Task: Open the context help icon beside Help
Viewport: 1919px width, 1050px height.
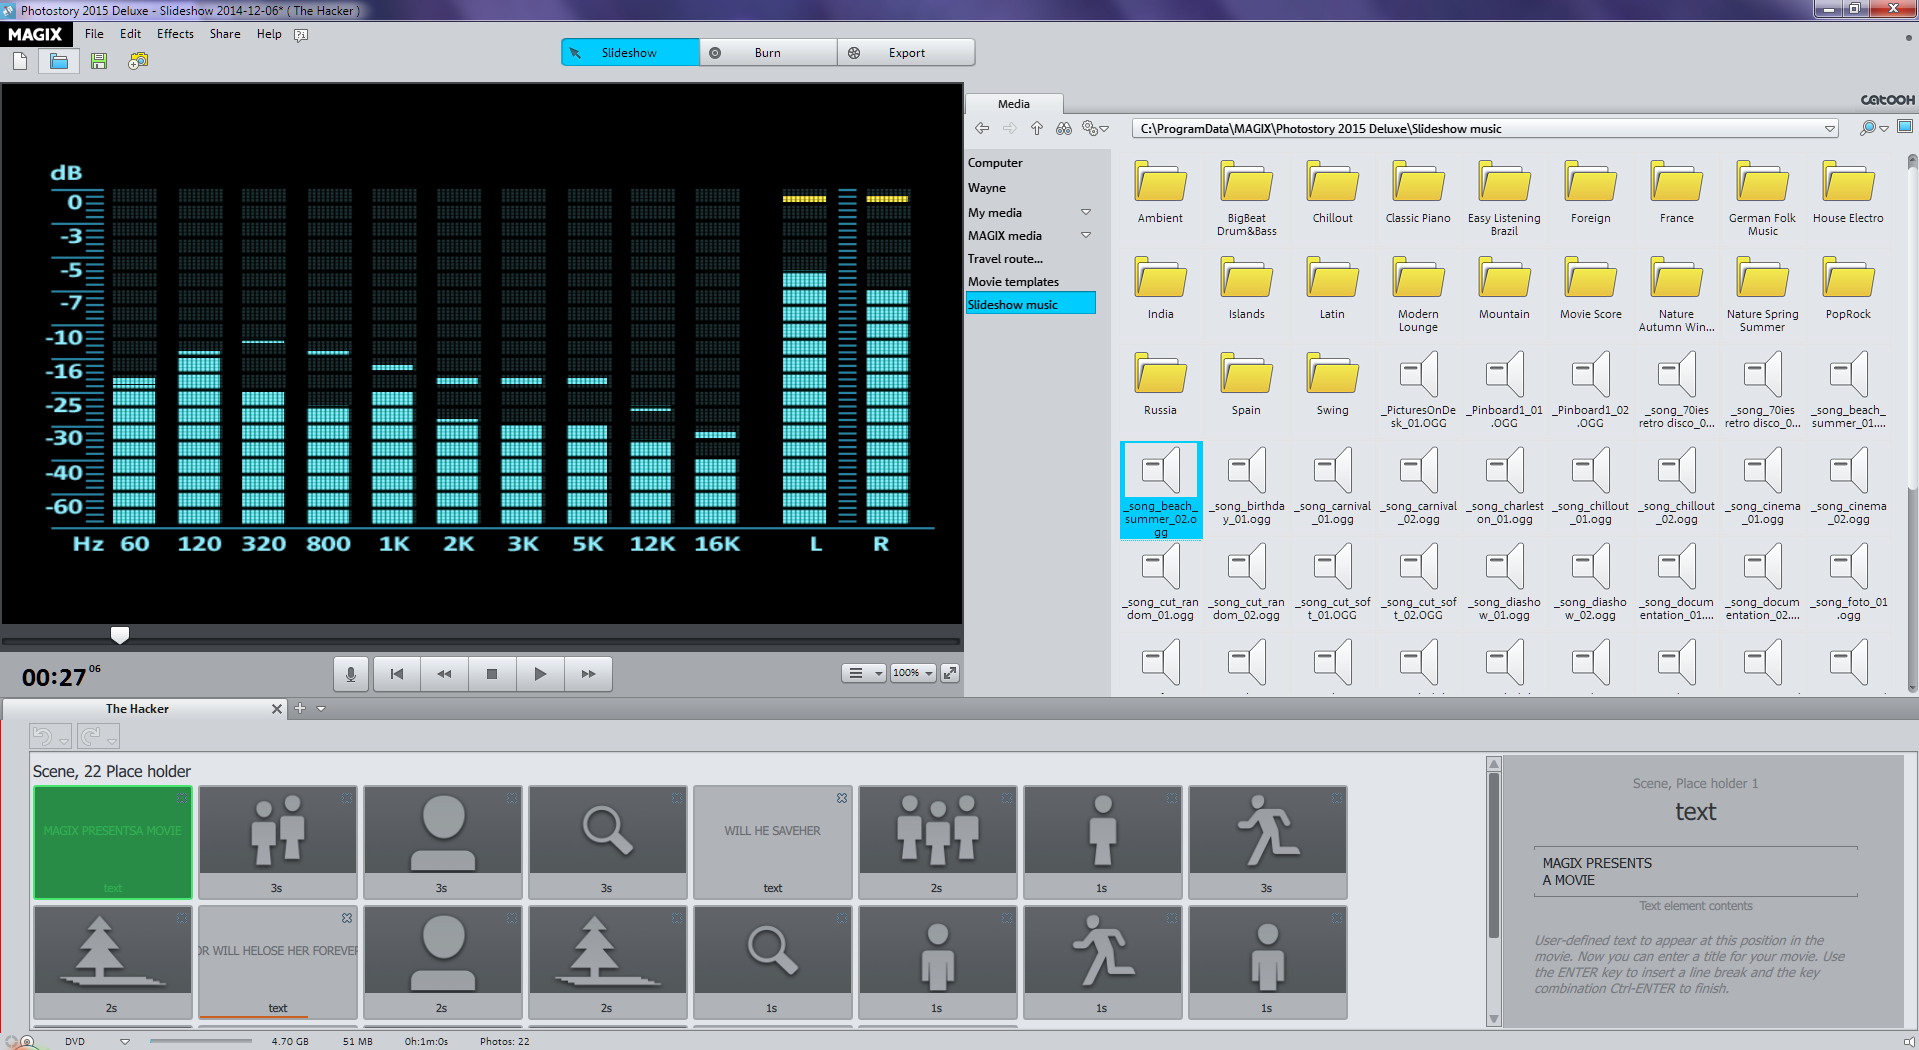Action: [x=301, y=35]
